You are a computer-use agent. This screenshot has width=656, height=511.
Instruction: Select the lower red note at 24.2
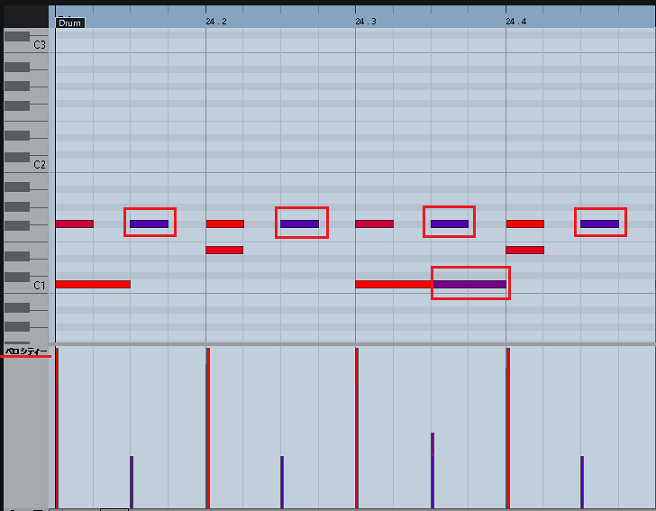(224, 249)
